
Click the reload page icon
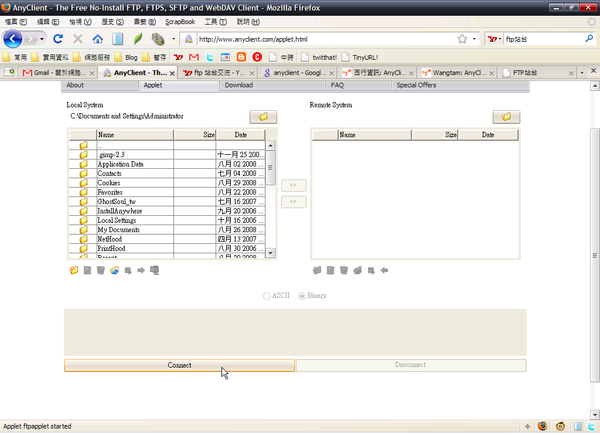coord(58,39)
